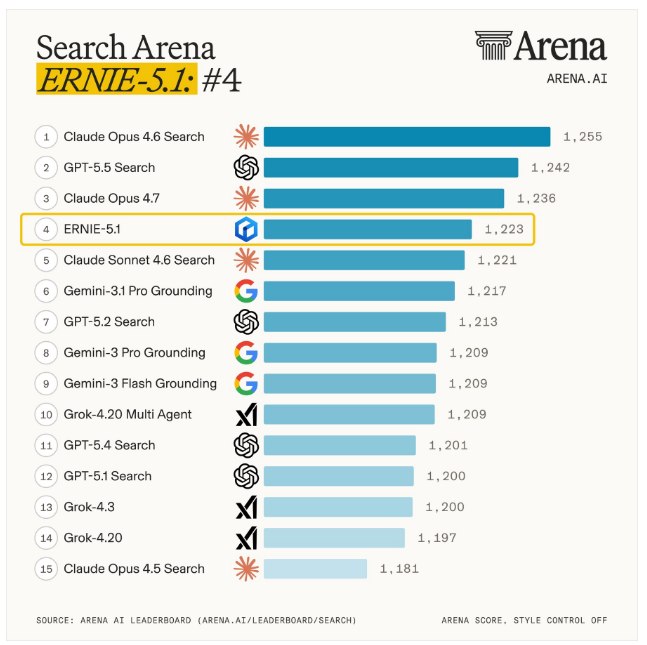Select rank circle number 15
This screenshot has height=645, width=647.
coord(46,569)
